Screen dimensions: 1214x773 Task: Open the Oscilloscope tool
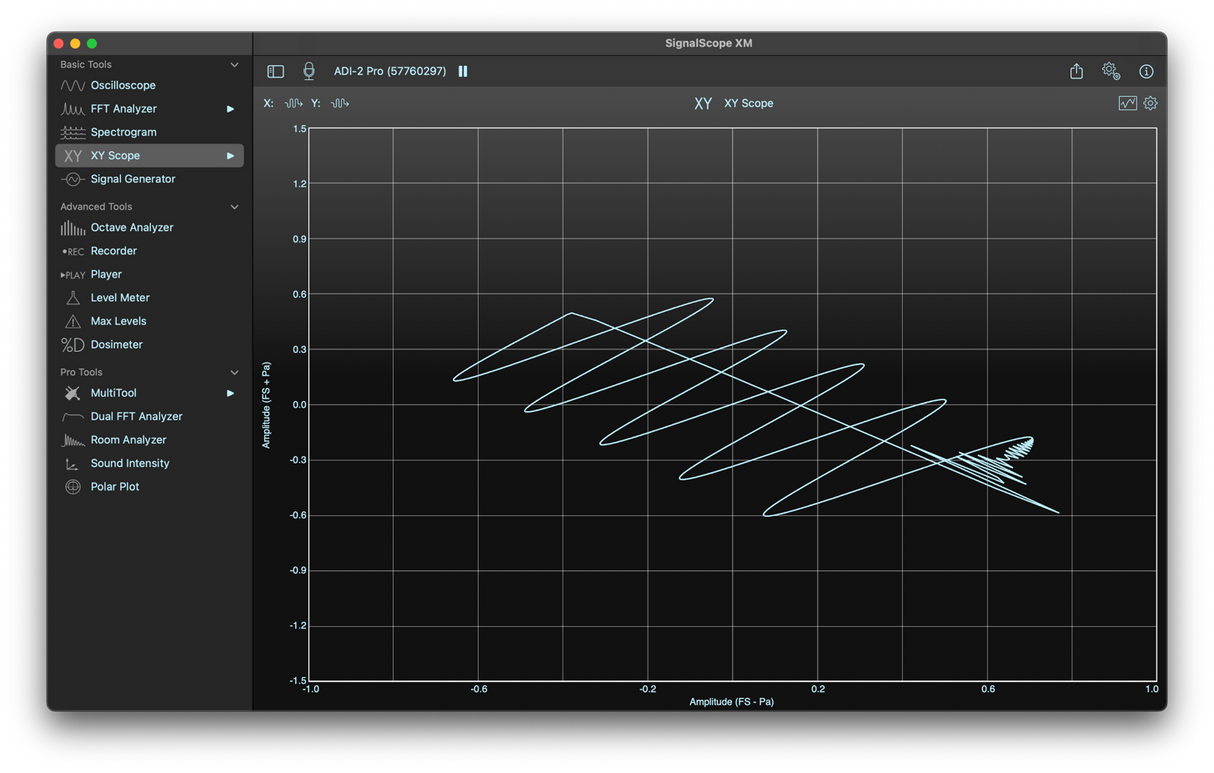(123, 85)
